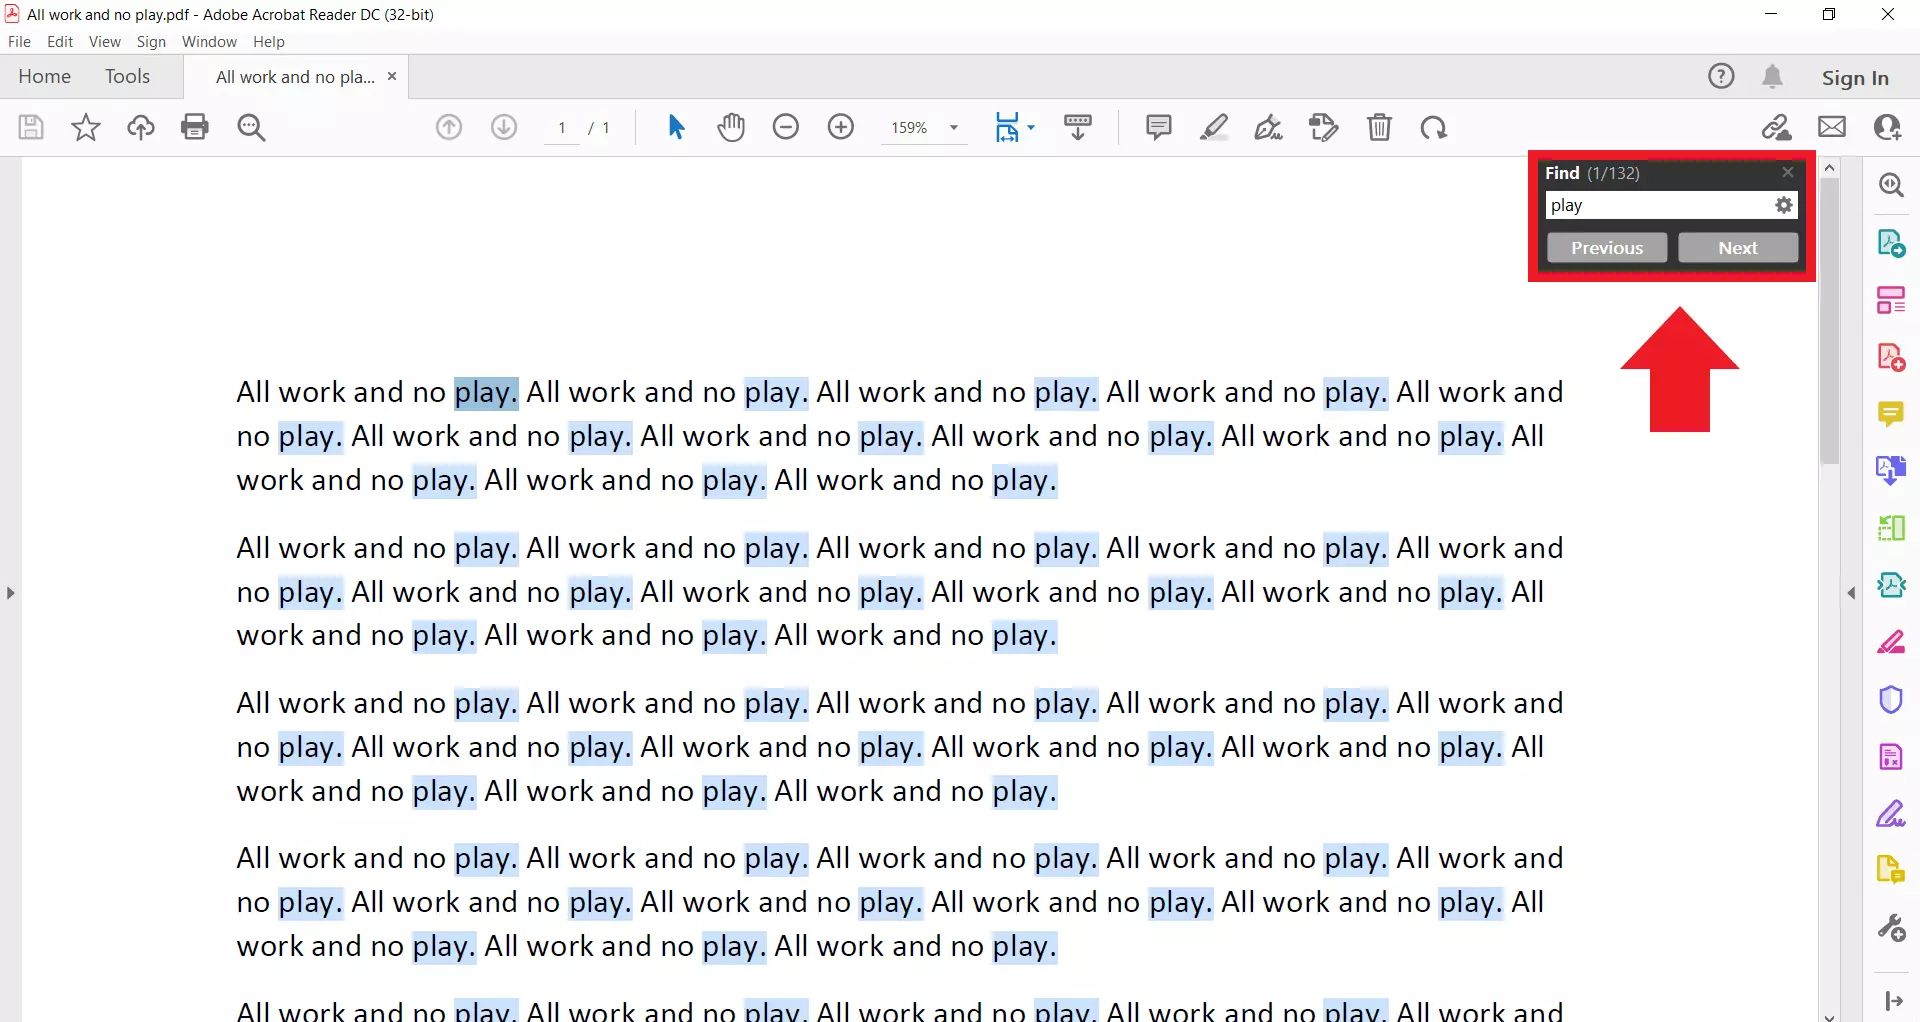This screenshot has width=1920, height=1022.
Task: Click the Delete trash icon
Action: pos(1379,127)
